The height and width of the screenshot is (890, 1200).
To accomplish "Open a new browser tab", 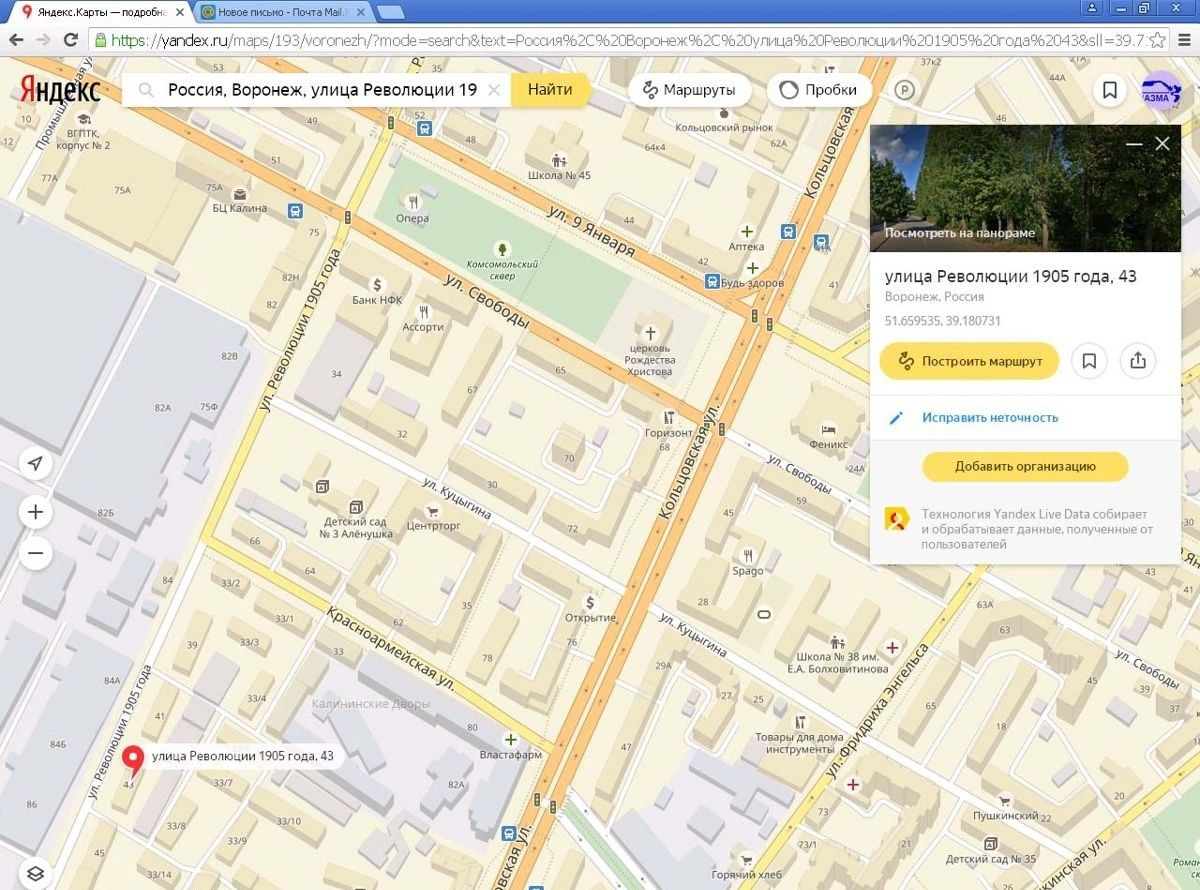I will click(x=391, y=12).
